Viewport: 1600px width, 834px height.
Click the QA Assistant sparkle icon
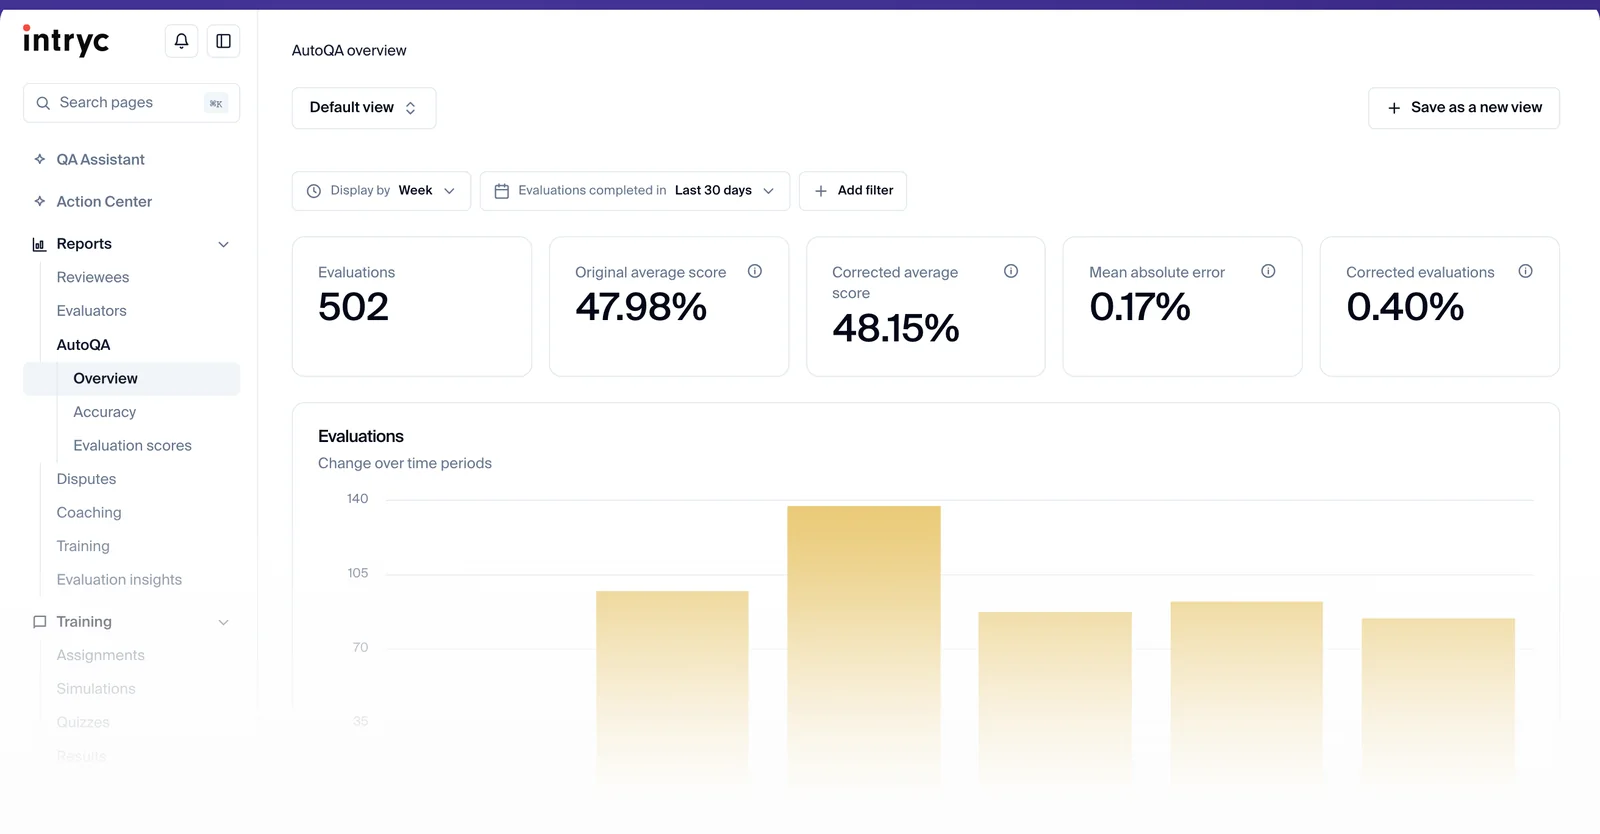click(x=40, y=159)
